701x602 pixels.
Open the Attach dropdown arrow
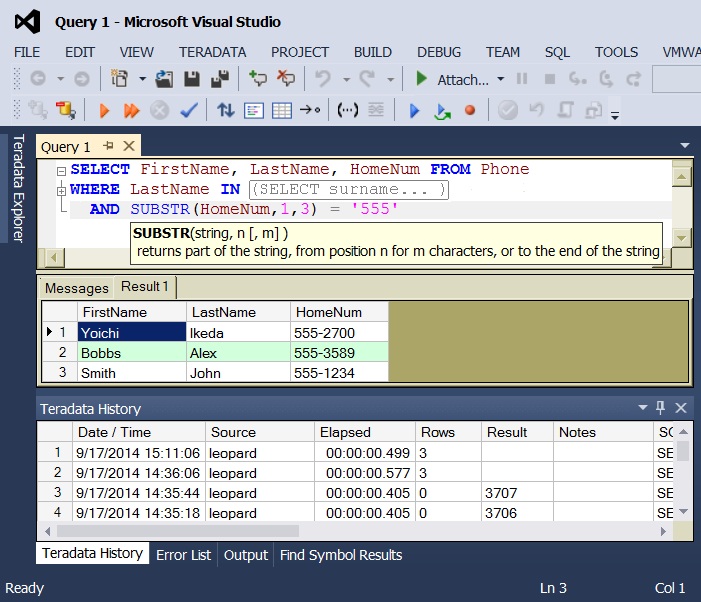[501, 79]
